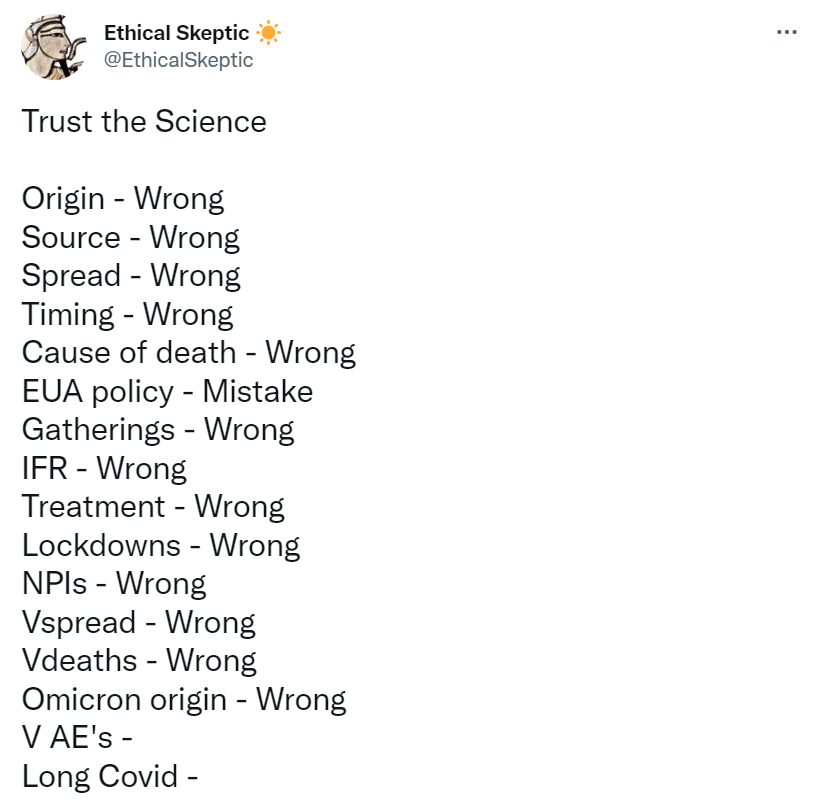Click the "Trust the Science" heading line

144,122
